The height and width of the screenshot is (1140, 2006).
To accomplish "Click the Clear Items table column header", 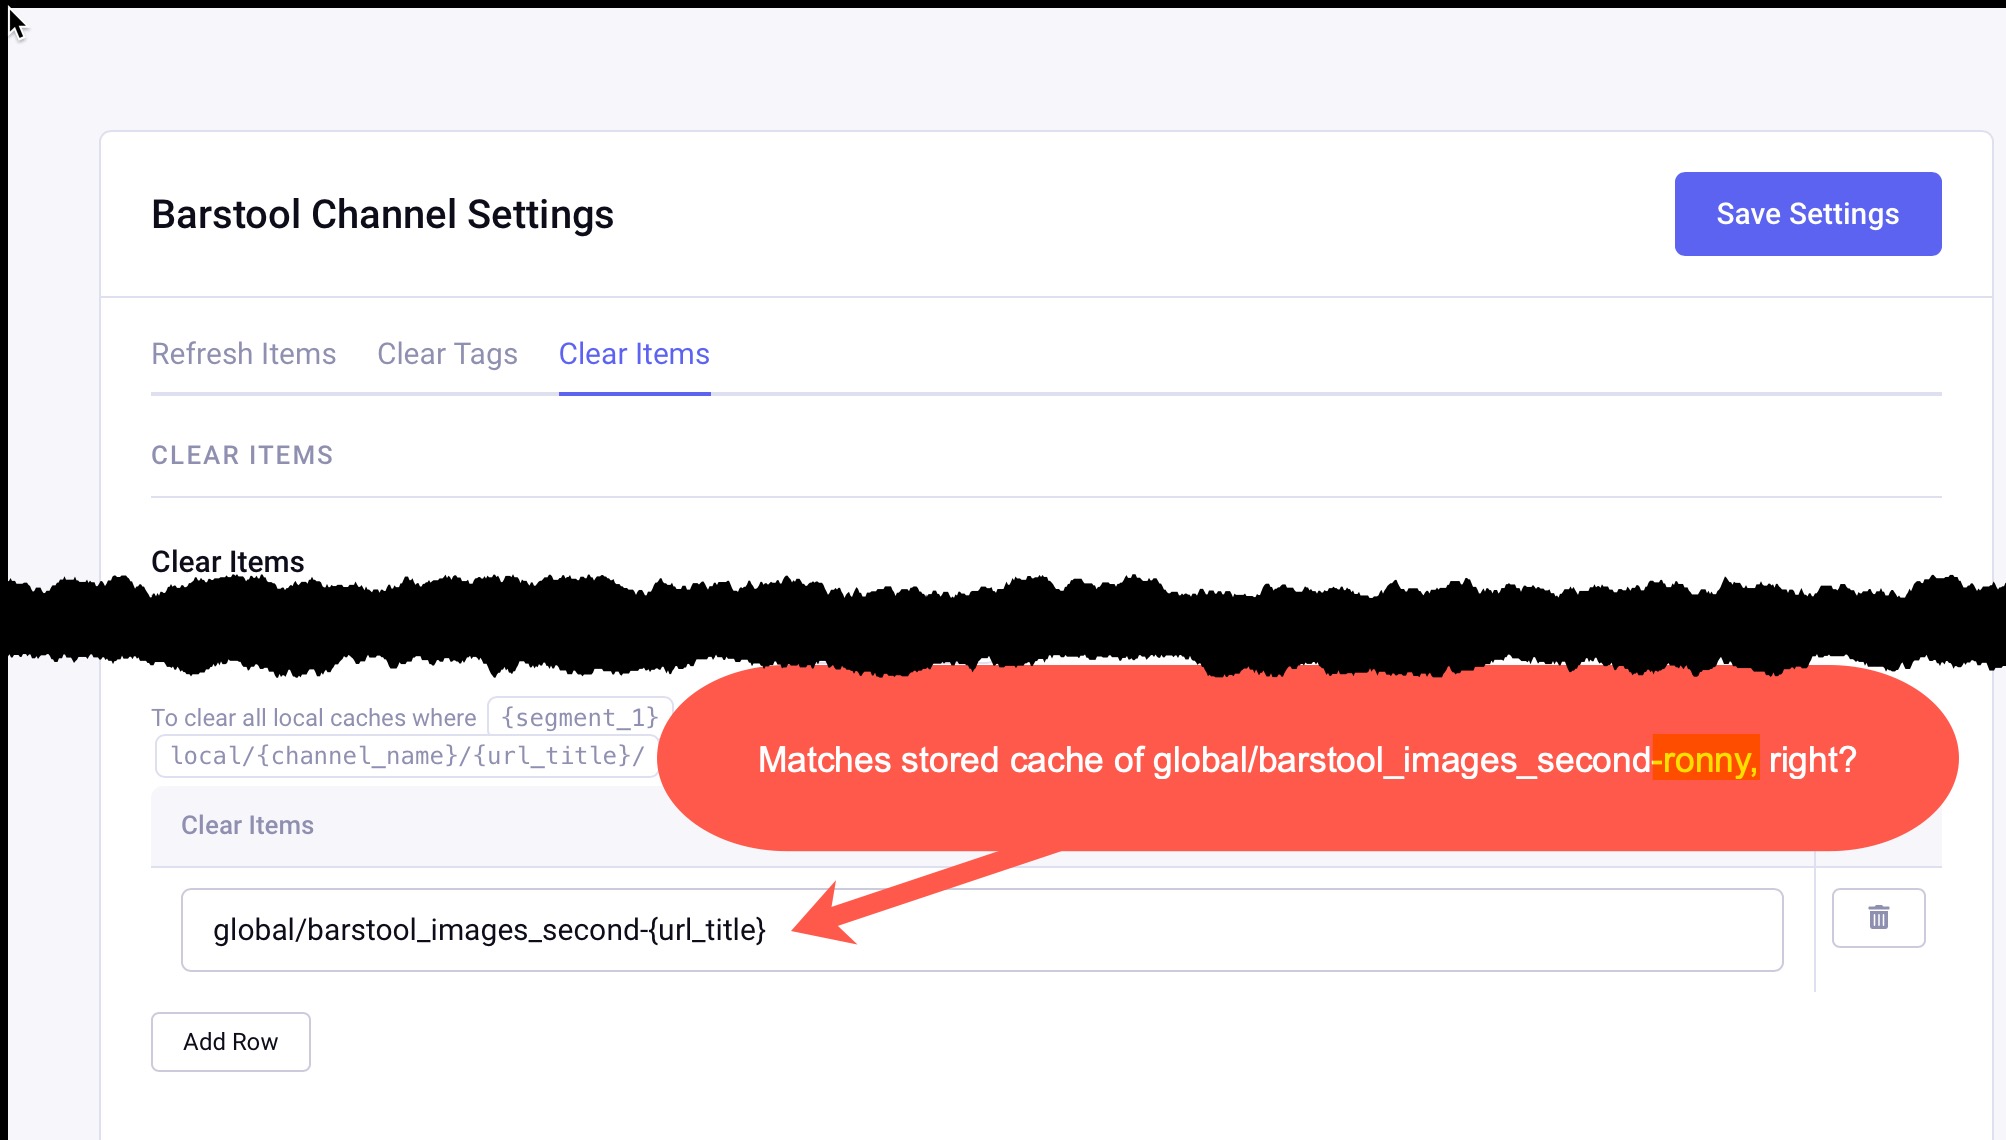I will pos(247,825).
